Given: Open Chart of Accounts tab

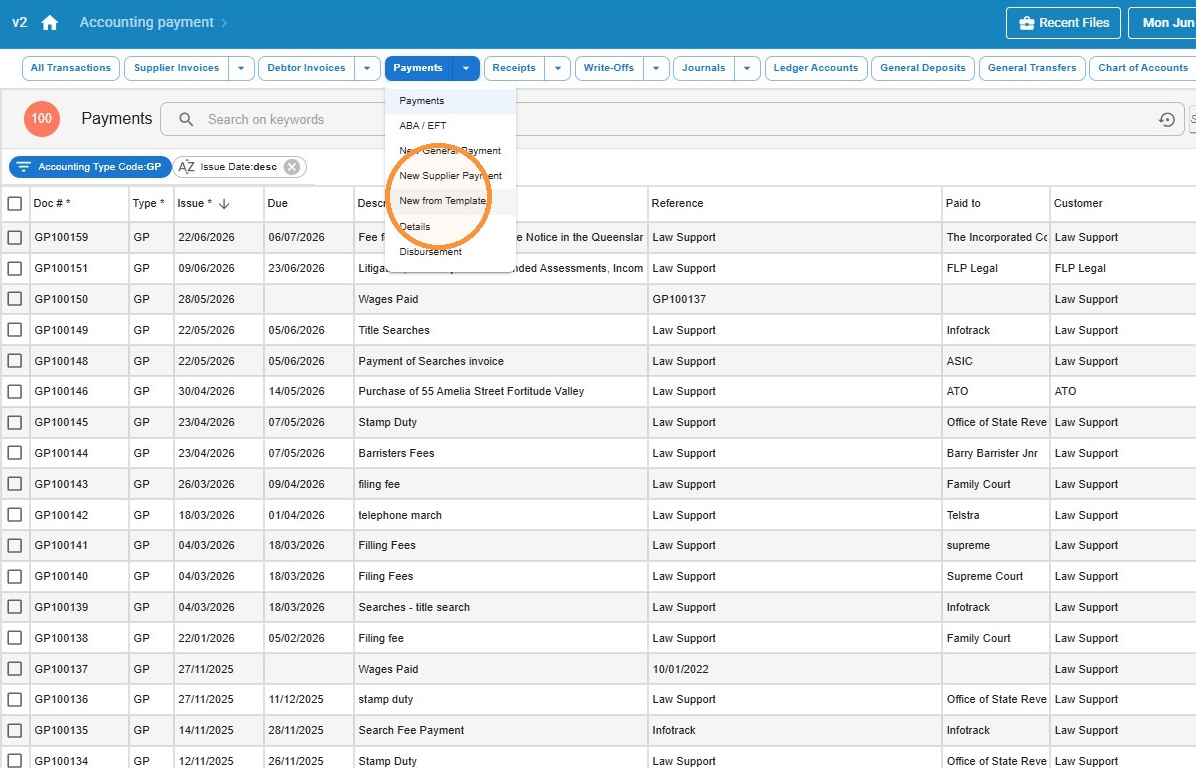Looking at the screenshot, I should pos(1143,68).
